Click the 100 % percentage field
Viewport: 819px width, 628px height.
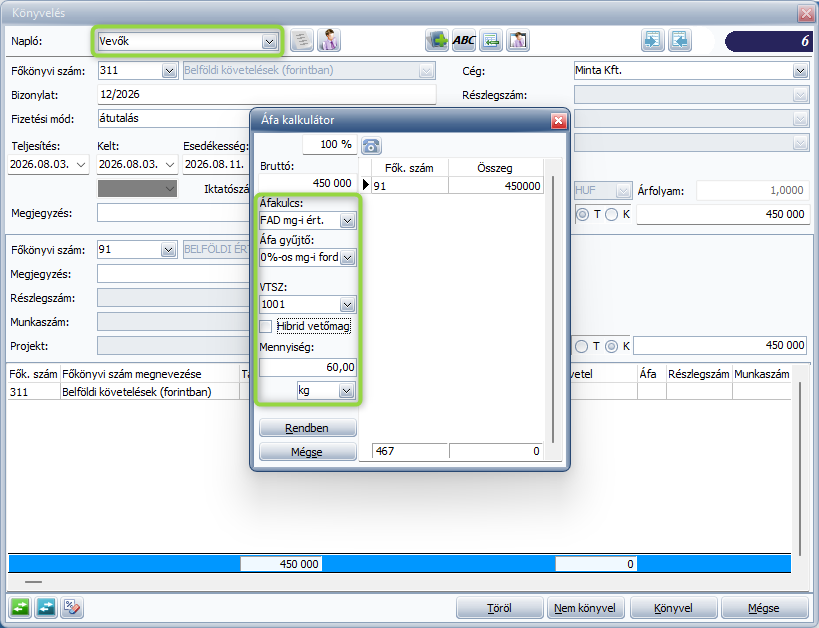(x=330, y=145)
